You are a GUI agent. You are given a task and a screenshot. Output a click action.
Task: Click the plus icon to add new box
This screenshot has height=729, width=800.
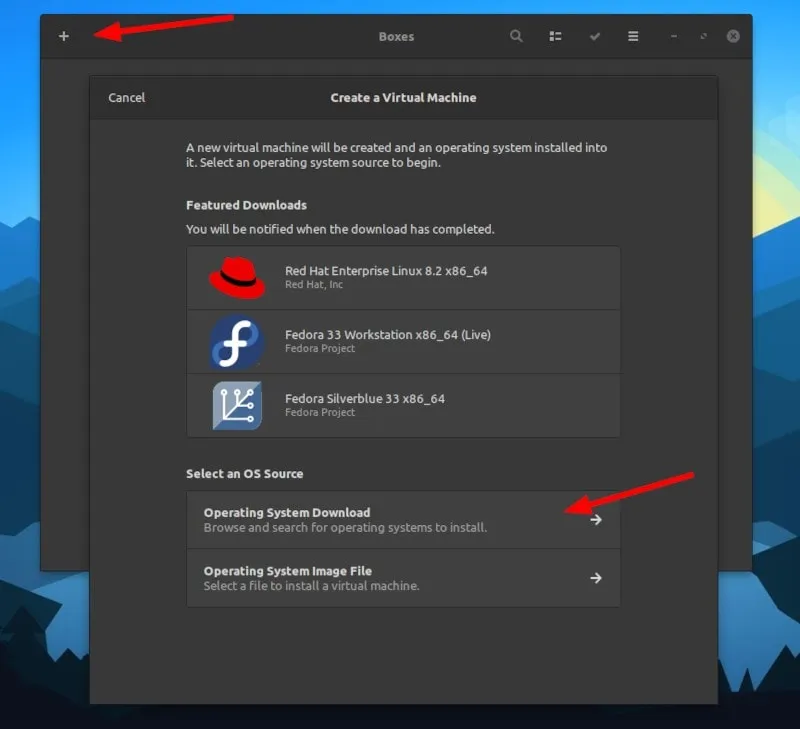pyautogui.click(x=64, y=36)
